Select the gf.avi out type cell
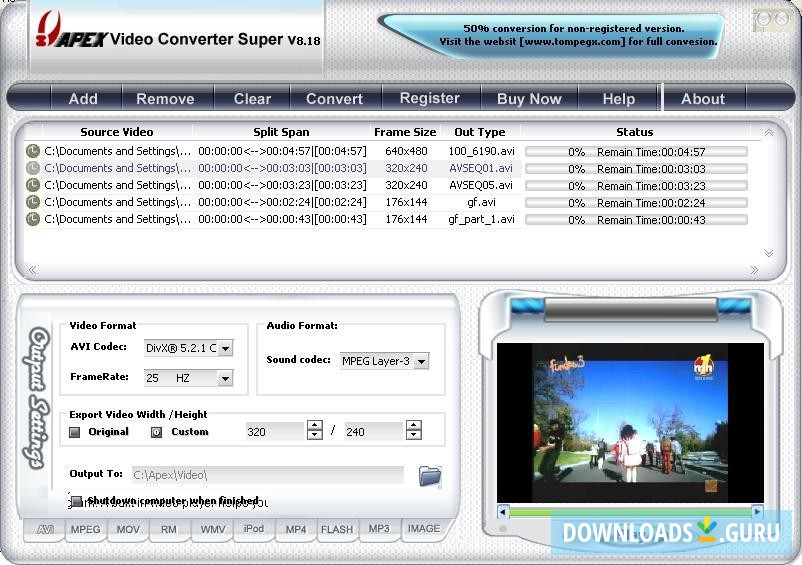Image resolution: width=802 pixels, height=565 pixels. click(481, 202)
